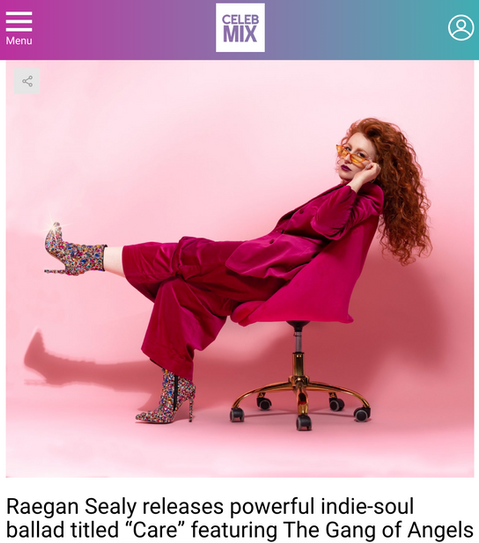The image size is (479, 543).
Task: Click the name "Raegan Sealy" in the headline
Action: pyautogui.click(x=71, y=507)
